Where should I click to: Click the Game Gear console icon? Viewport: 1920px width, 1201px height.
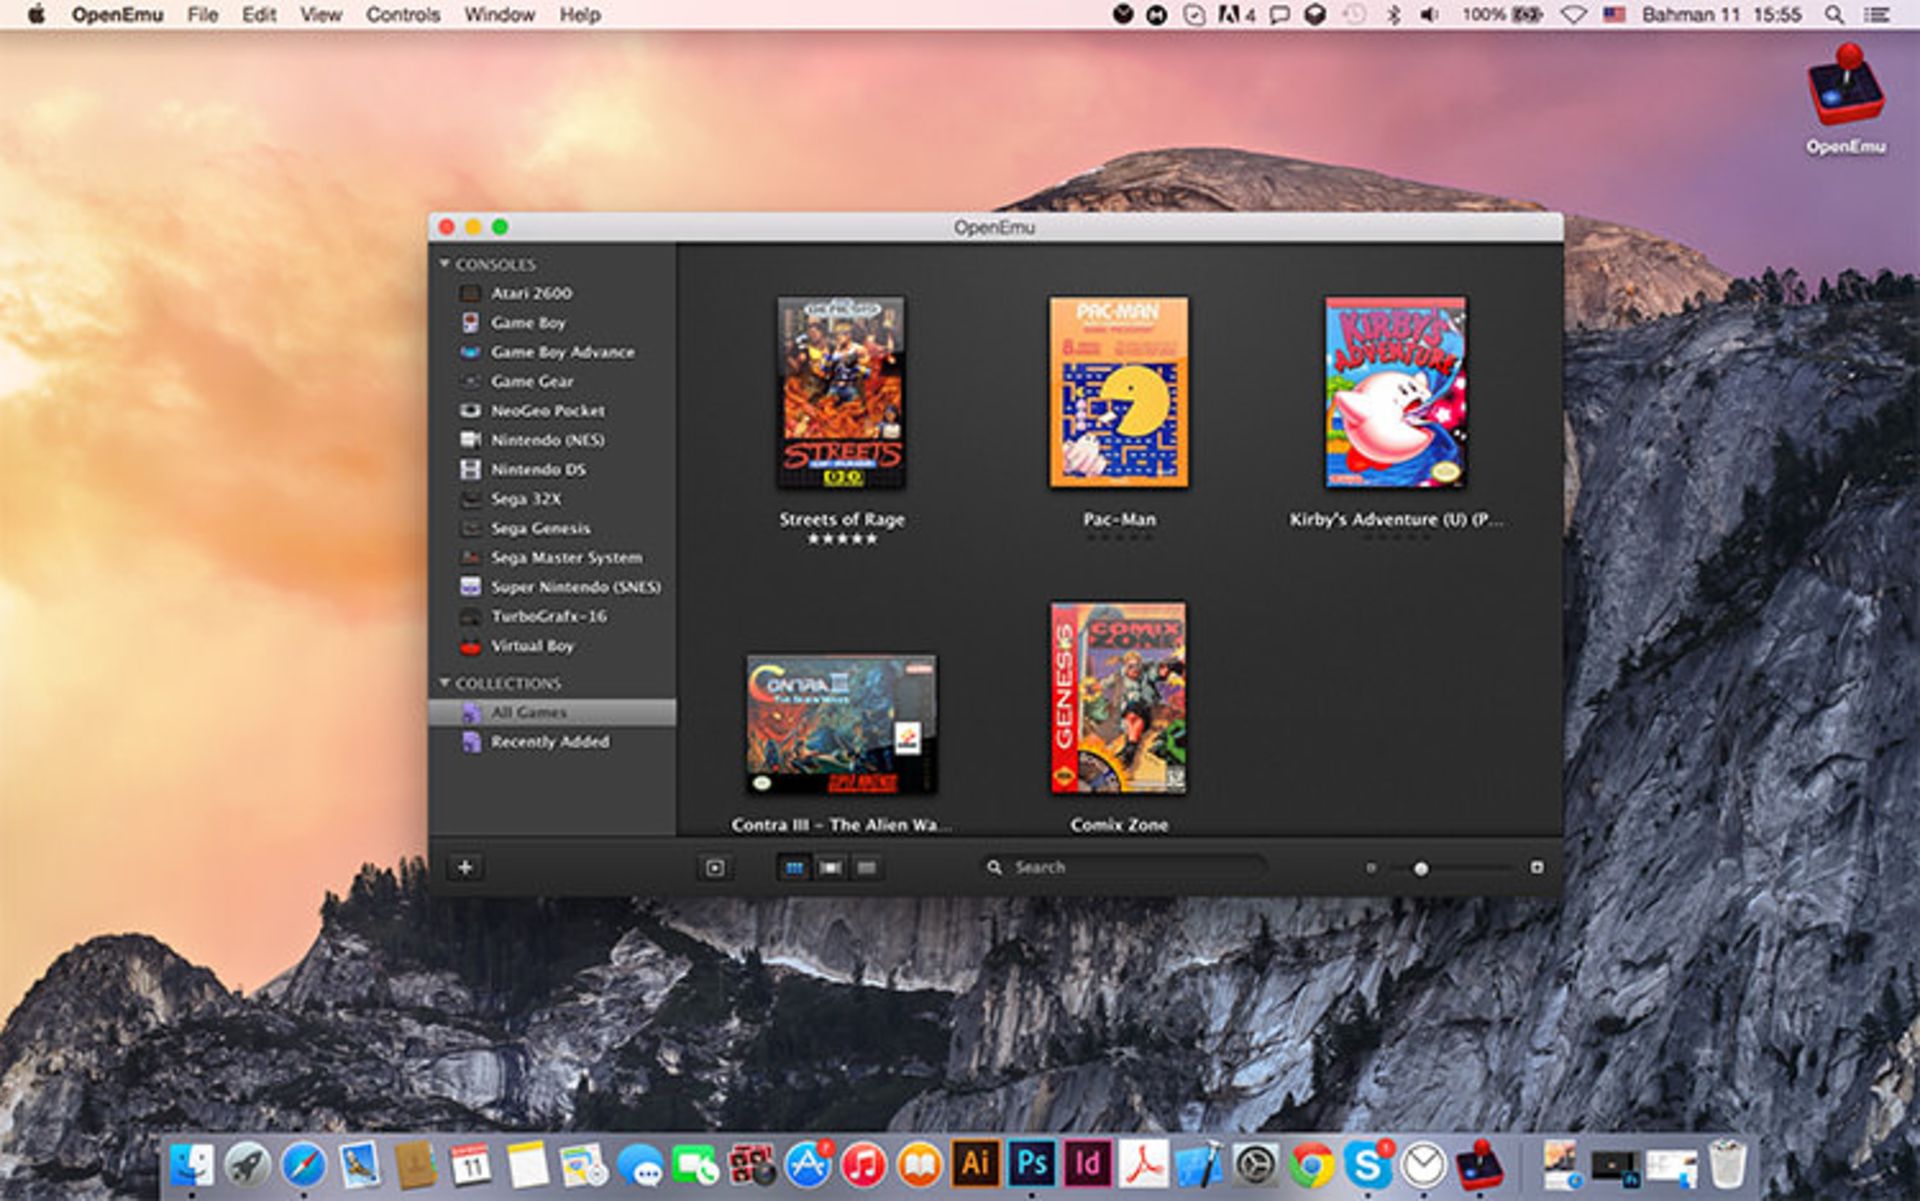[470, 381]
